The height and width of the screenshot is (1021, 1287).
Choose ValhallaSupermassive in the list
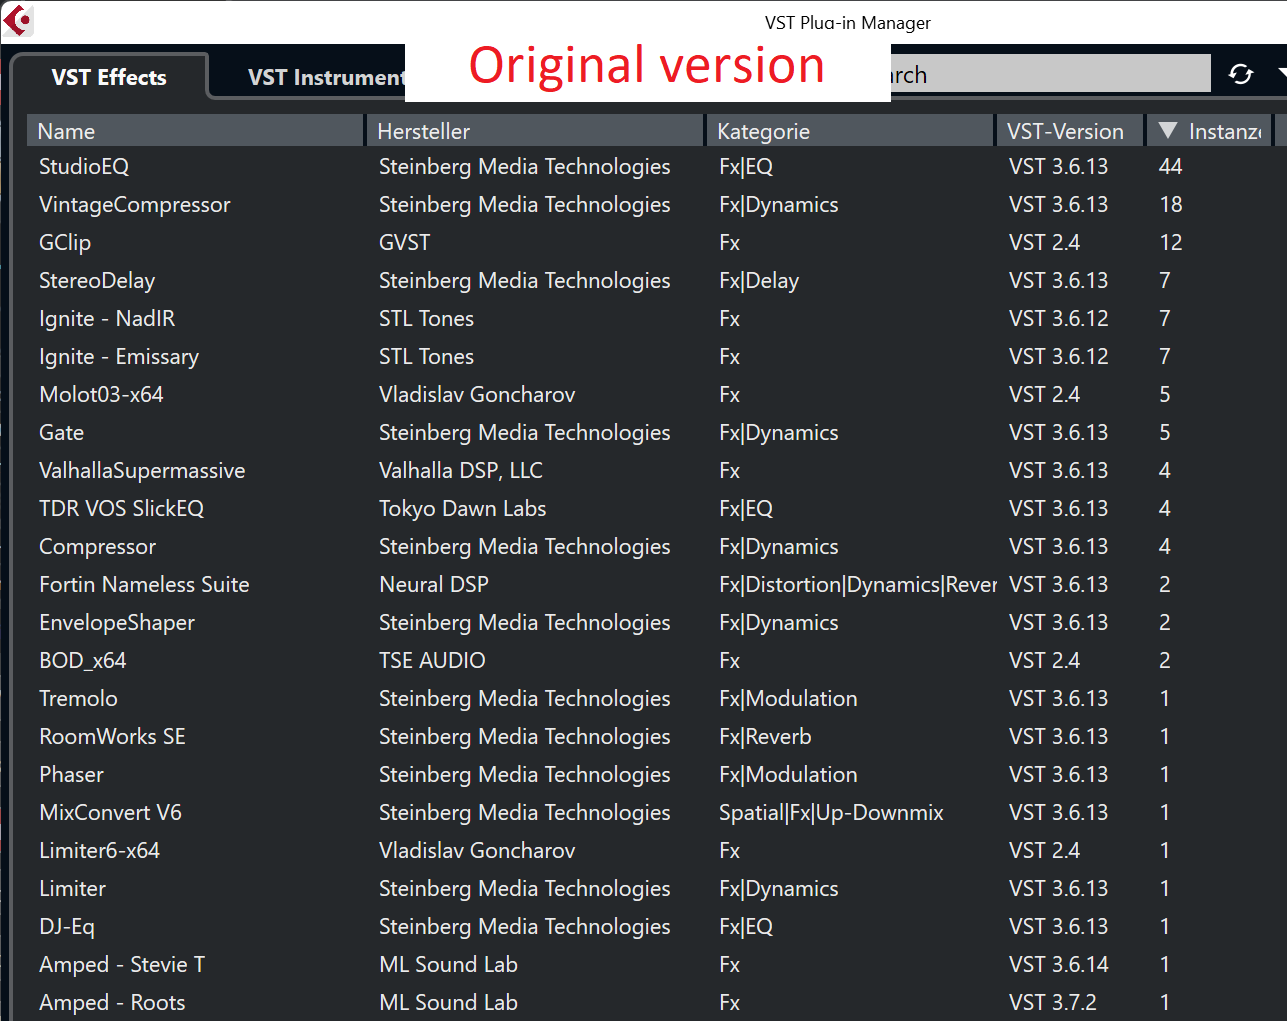142,471
